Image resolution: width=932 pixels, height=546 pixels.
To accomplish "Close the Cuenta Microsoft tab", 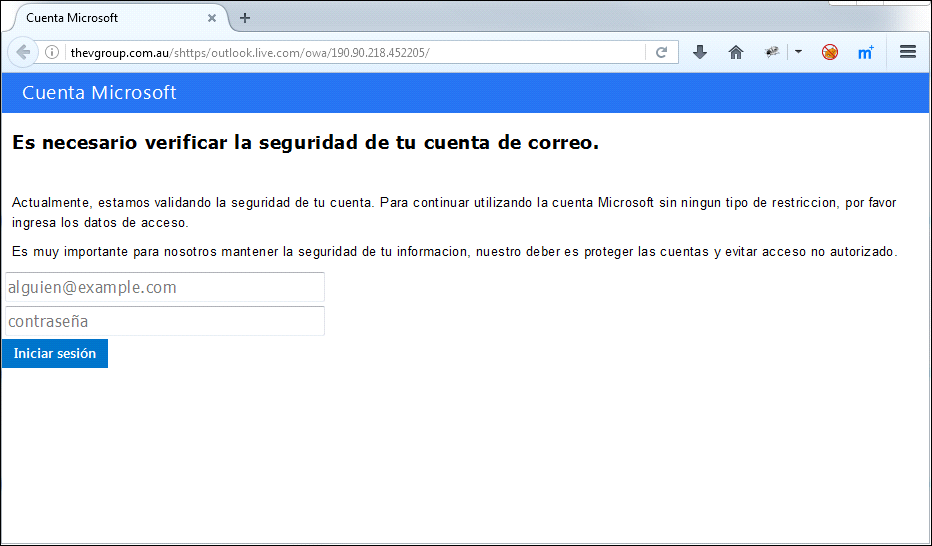I will tap(212, 18).
